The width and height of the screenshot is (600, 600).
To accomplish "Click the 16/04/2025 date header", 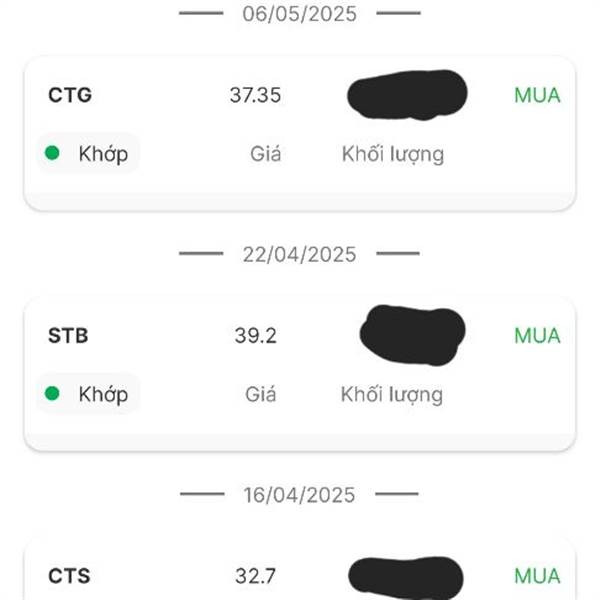I will 300,494.
